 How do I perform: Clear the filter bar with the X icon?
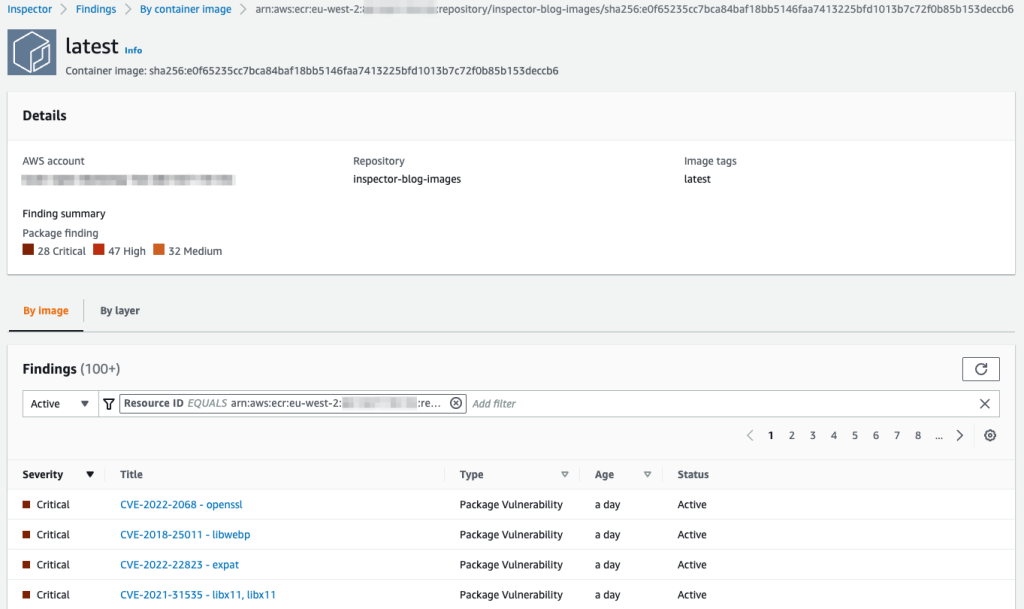pyautogui.click(x=985, y=403)
